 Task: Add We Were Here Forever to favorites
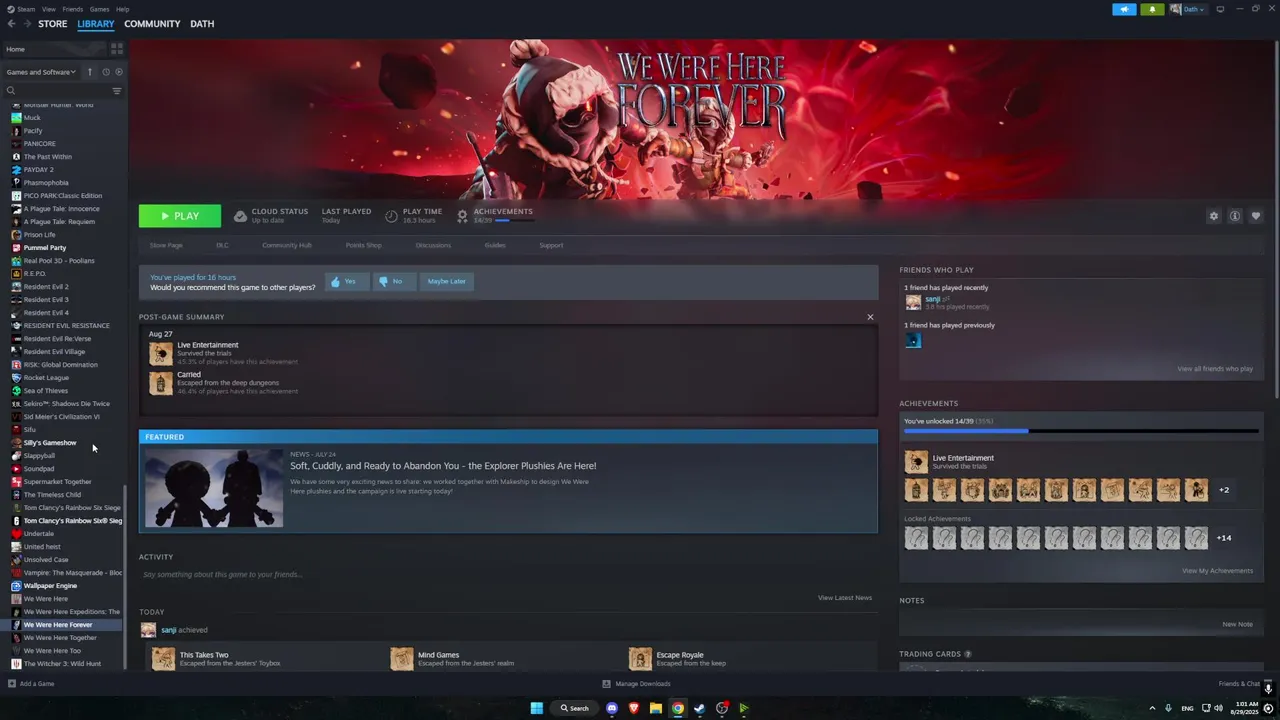[x=1256, y=216]
